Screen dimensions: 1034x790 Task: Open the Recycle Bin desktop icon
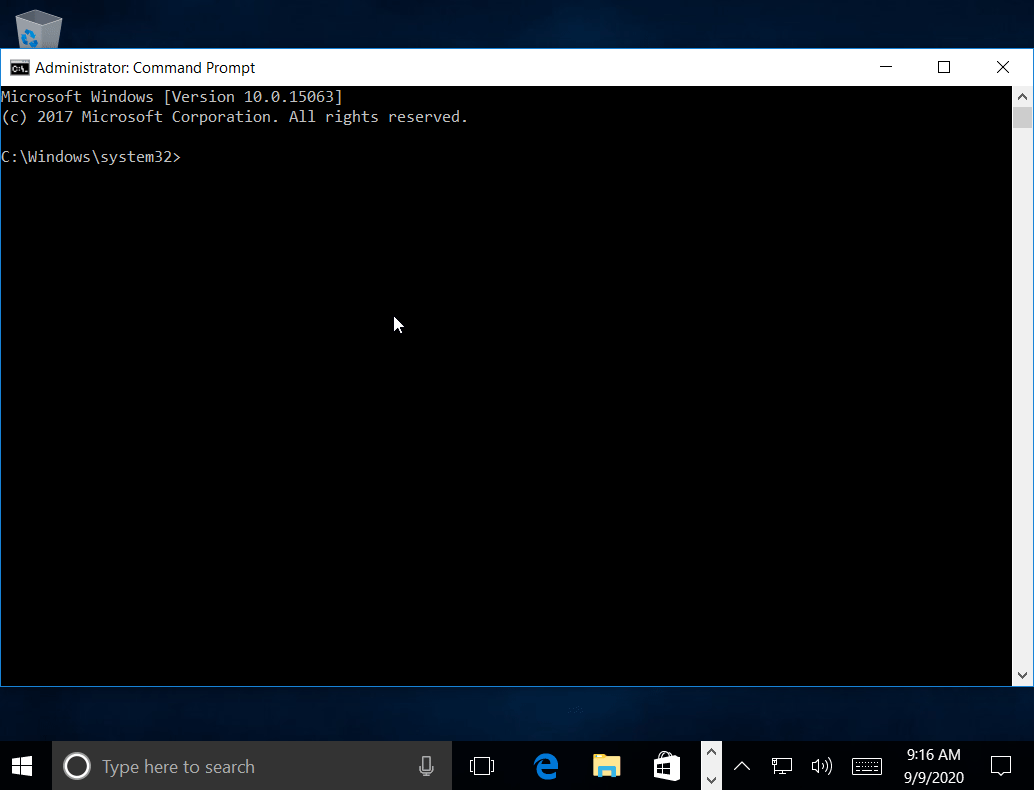(38, 29)
